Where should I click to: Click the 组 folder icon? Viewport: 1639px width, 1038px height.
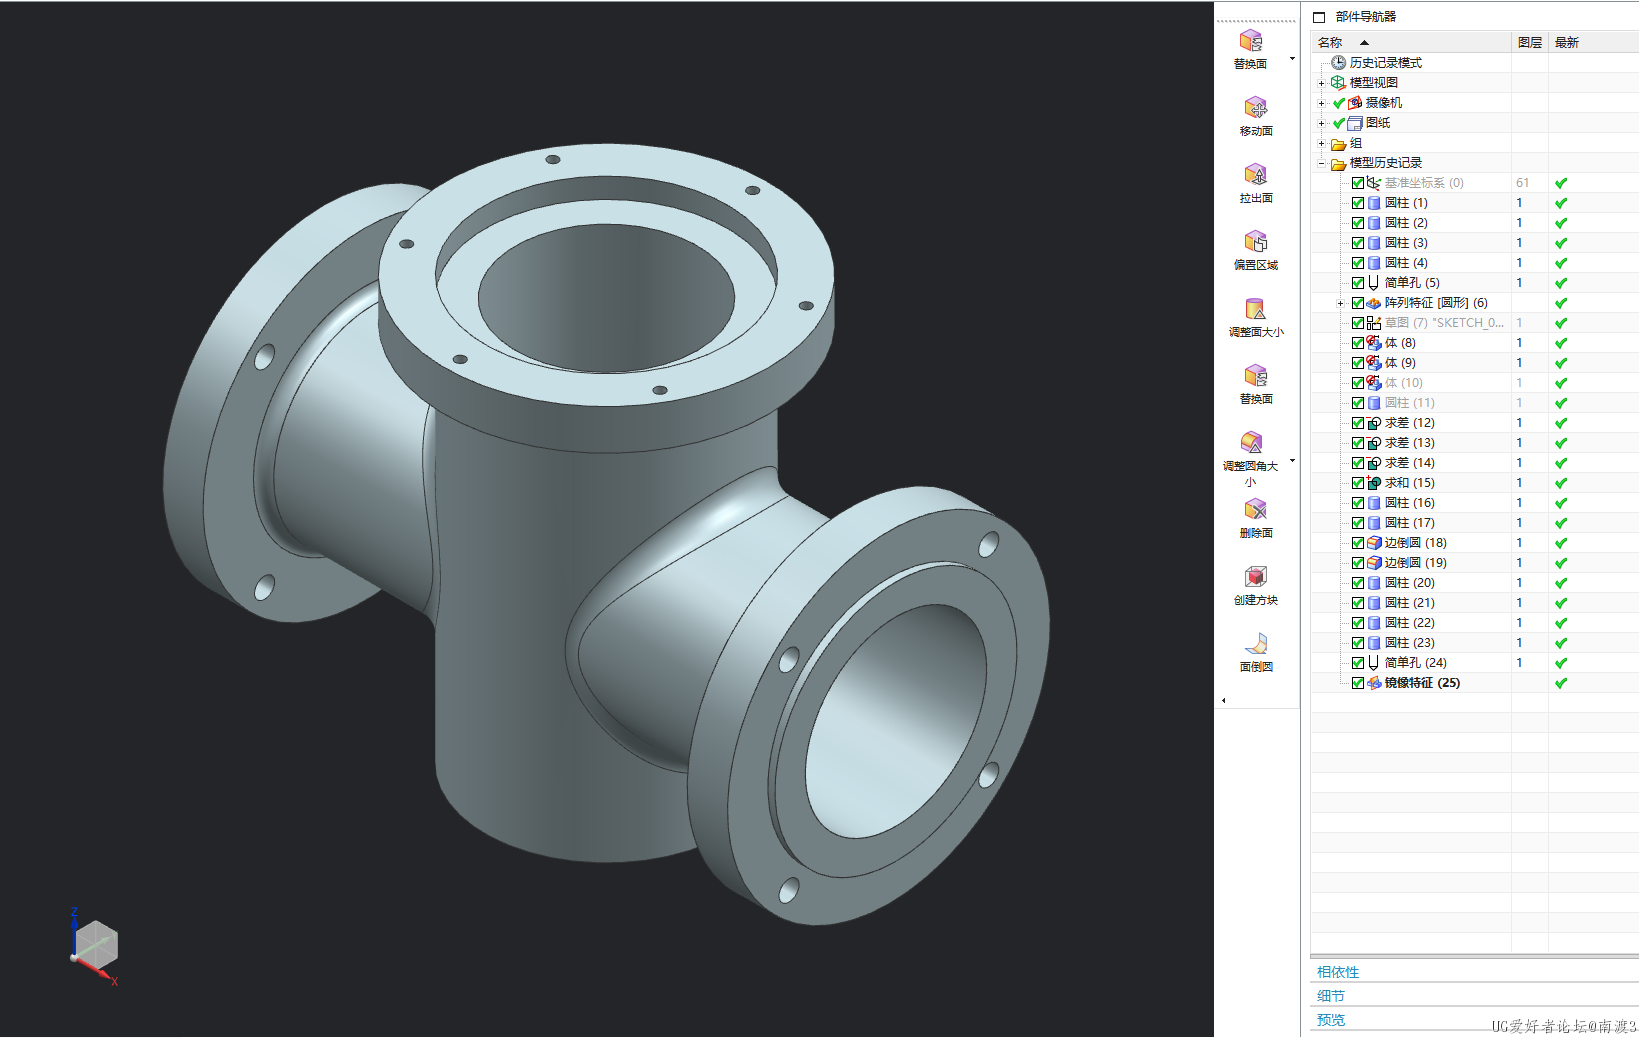pos(1338,143)
